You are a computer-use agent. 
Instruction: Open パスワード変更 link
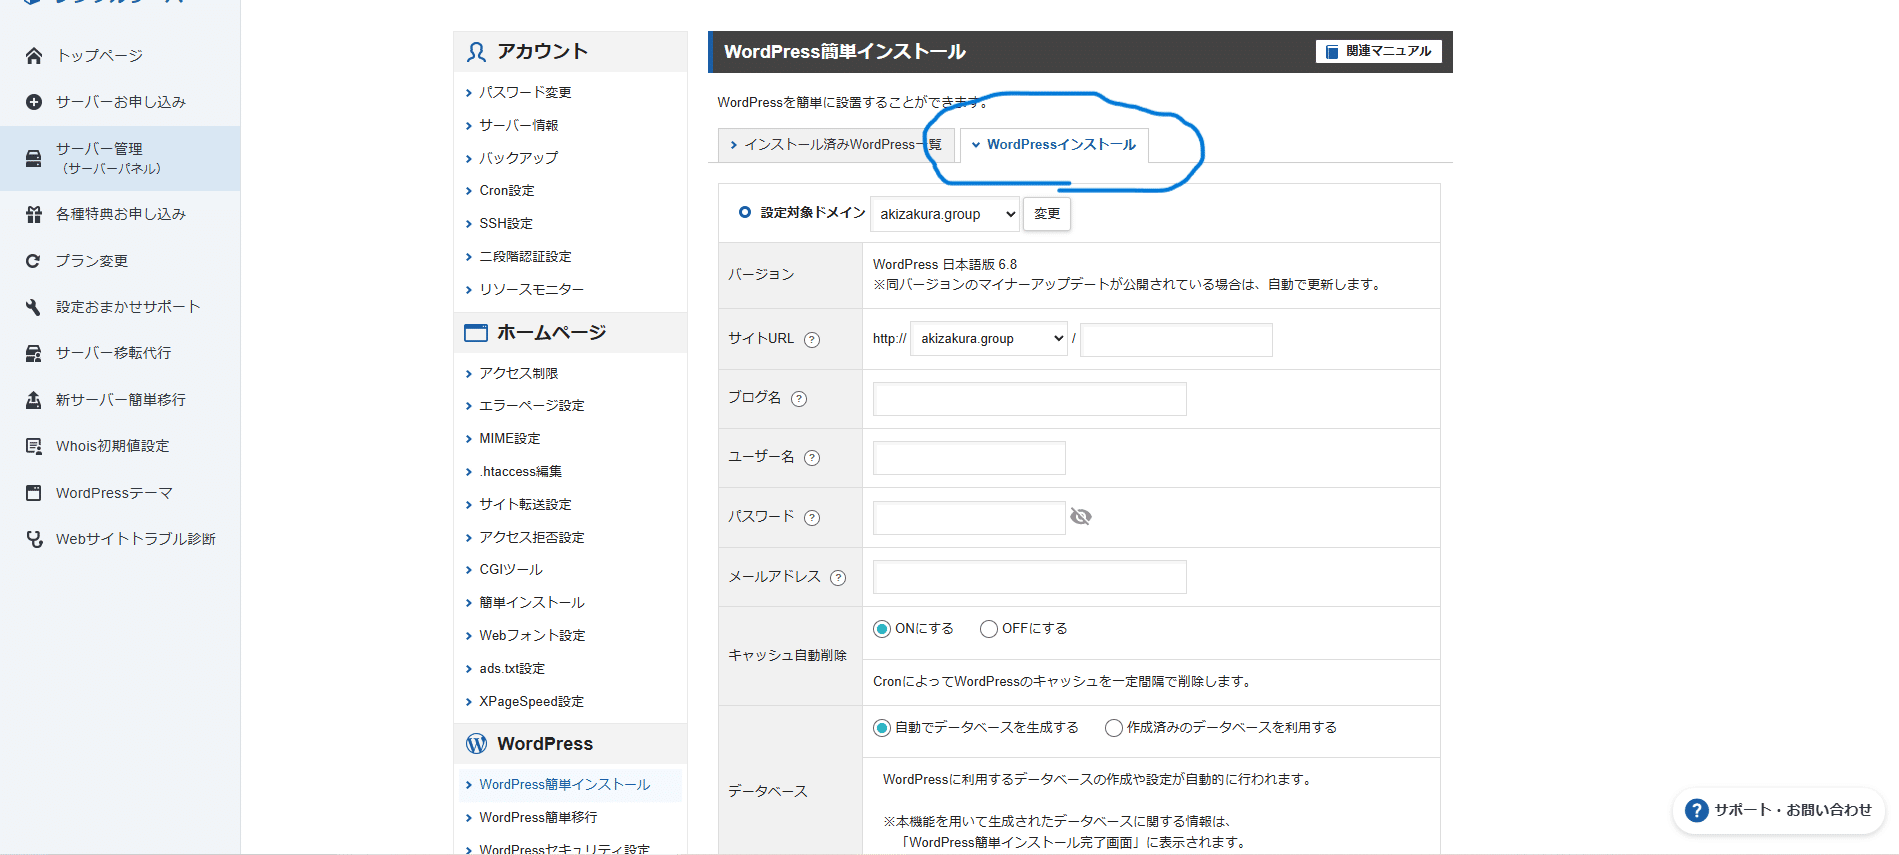pyautogui.click(x=525, y=92)
